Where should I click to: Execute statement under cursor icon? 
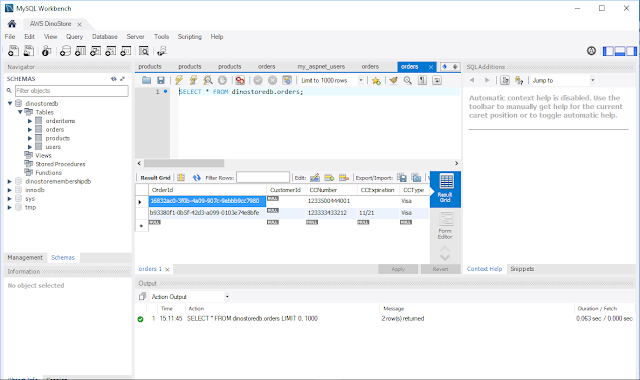coord(193,80)
